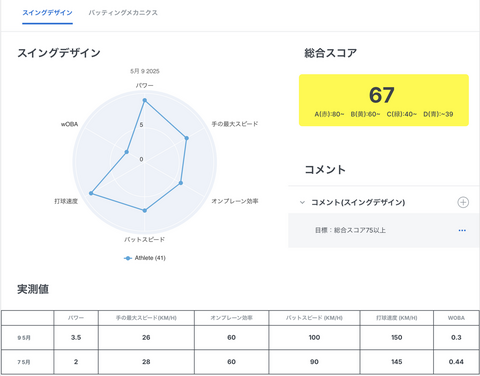Select the スイングデザイン tab
This screenshot has width=480, height=376.
(x=47, y=13)
